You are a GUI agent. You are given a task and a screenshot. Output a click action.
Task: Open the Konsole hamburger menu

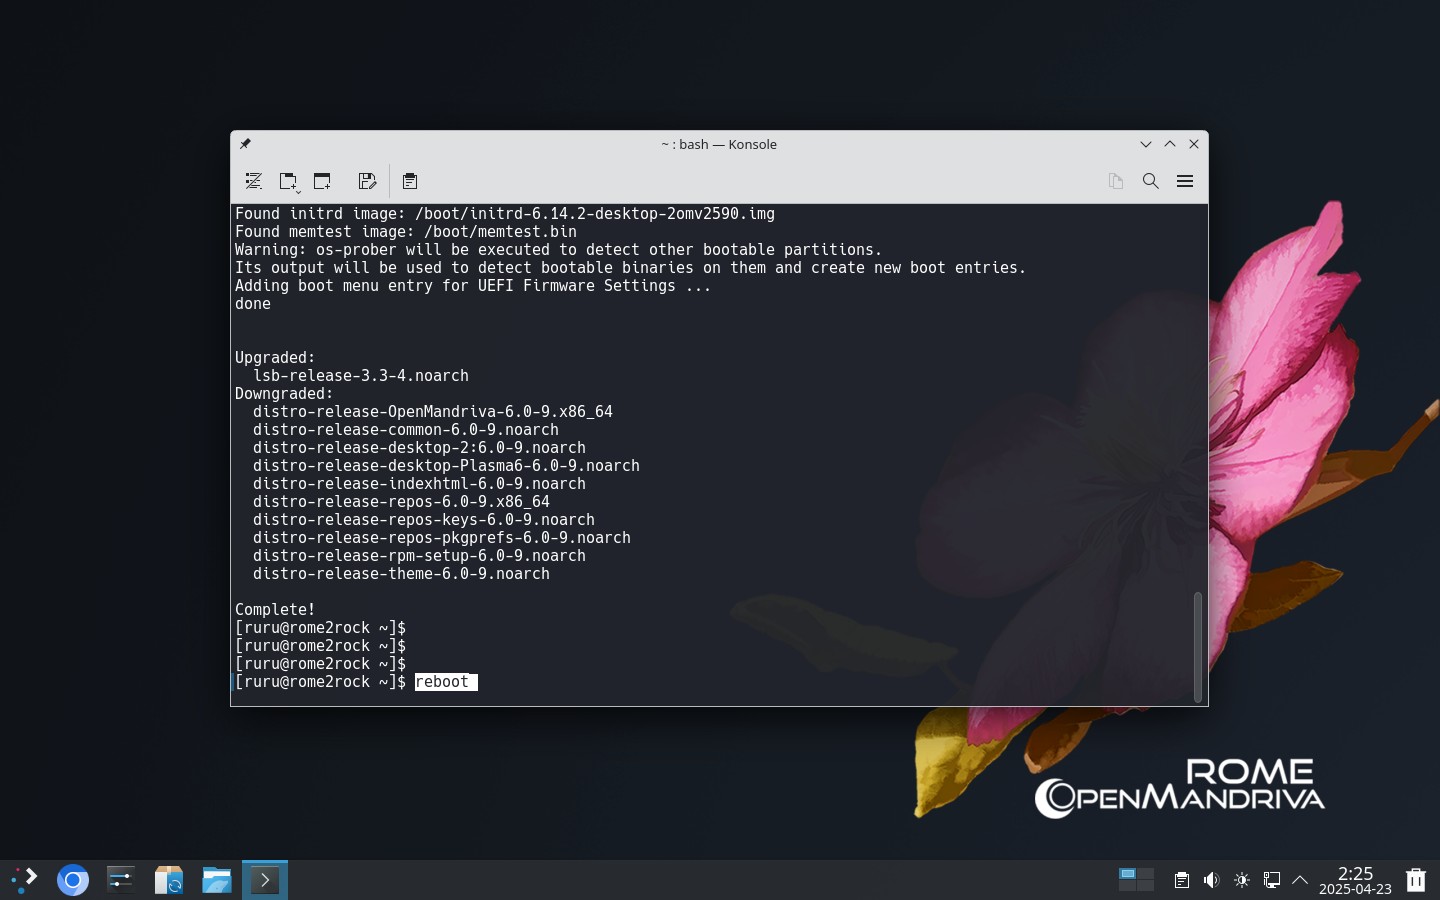[x=1185, y=181]
